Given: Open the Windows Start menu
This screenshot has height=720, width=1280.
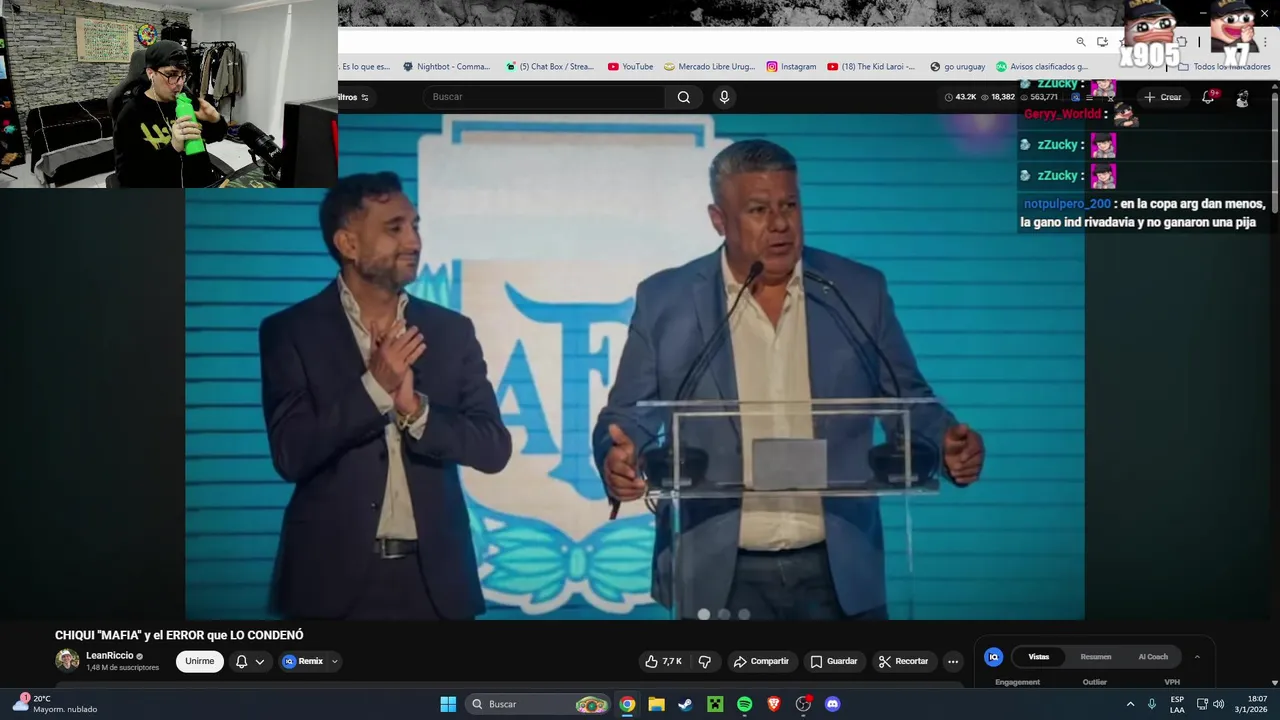Looking at the screenshot, I should [448, 704].
